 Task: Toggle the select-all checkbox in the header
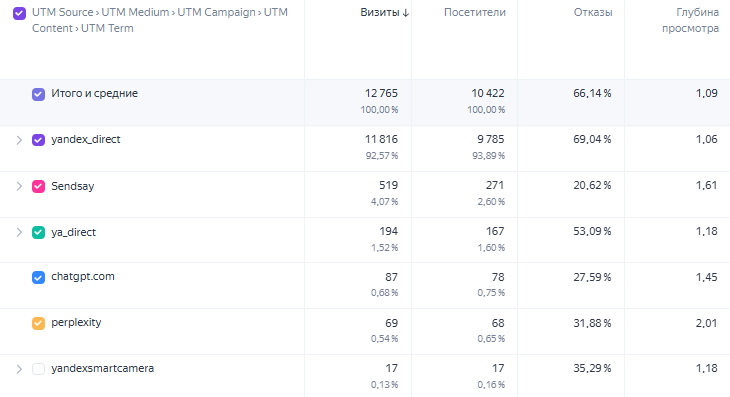(x=19, y=13)
